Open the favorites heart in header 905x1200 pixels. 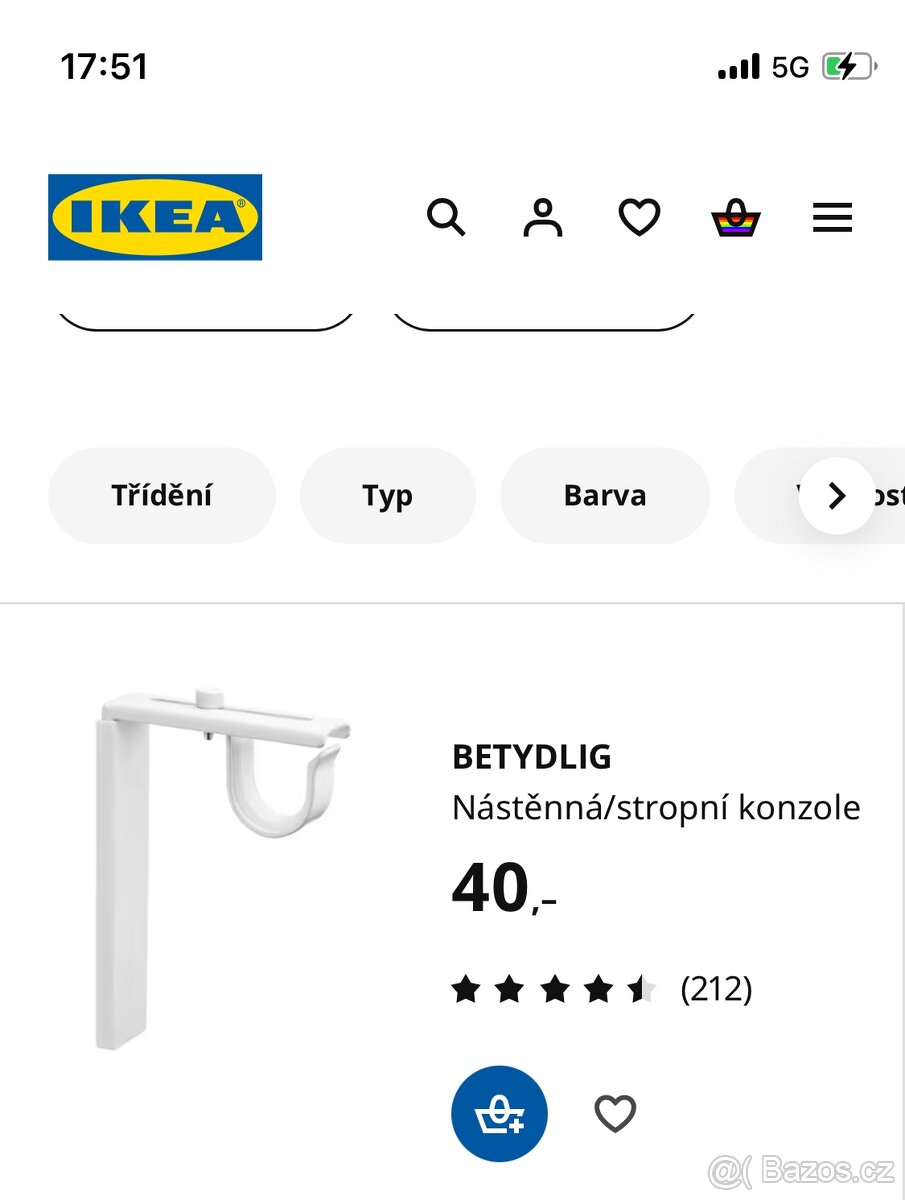click(639, 217)
